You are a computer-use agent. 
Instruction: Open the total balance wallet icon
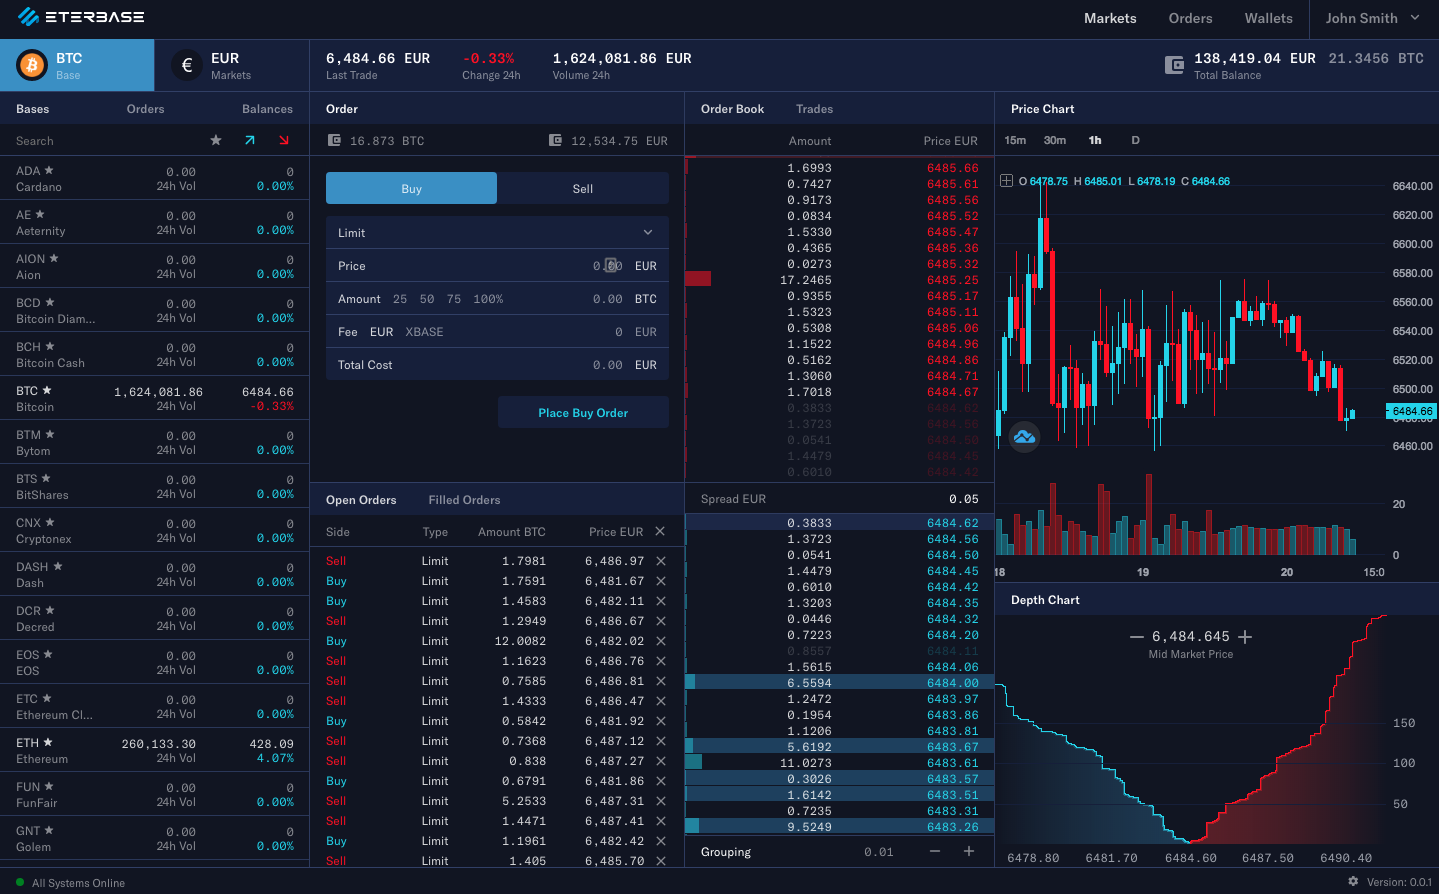[x=1174, y=66]
